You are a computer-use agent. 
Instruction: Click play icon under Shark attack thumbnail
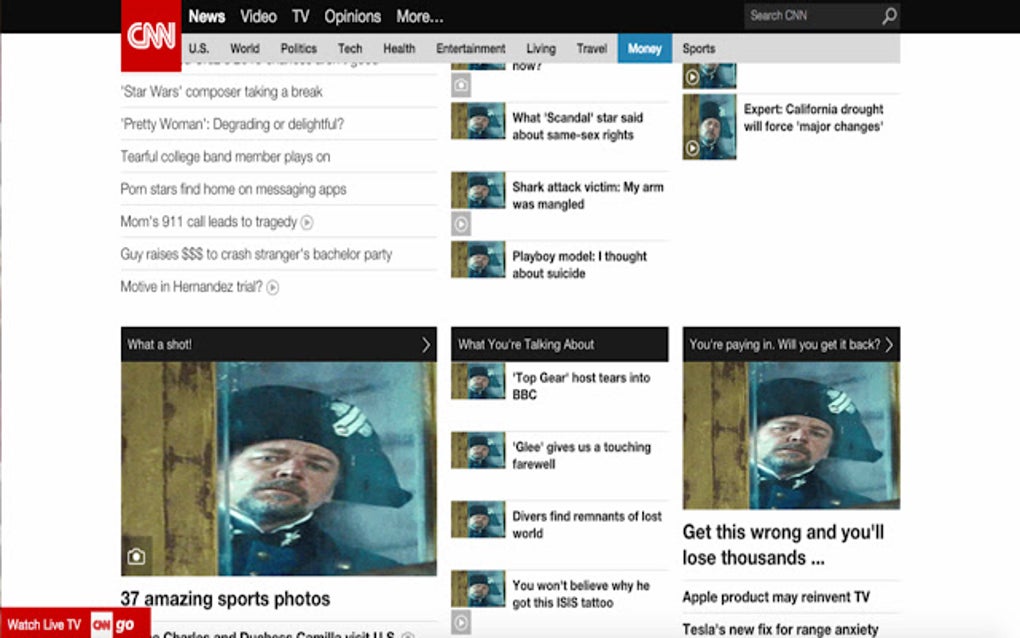click(461, 224)
